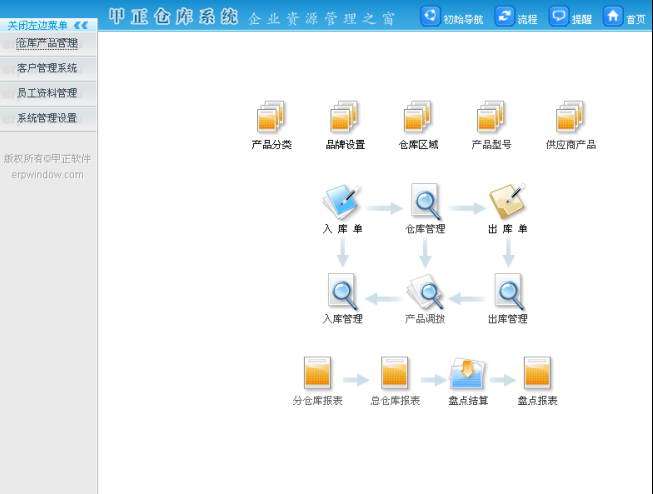Image resolution: width=653 pixels, height=494 pixels.
Task: Collapse sidebar with 关闭左边菜单
Action: click(x=47, y=25)
